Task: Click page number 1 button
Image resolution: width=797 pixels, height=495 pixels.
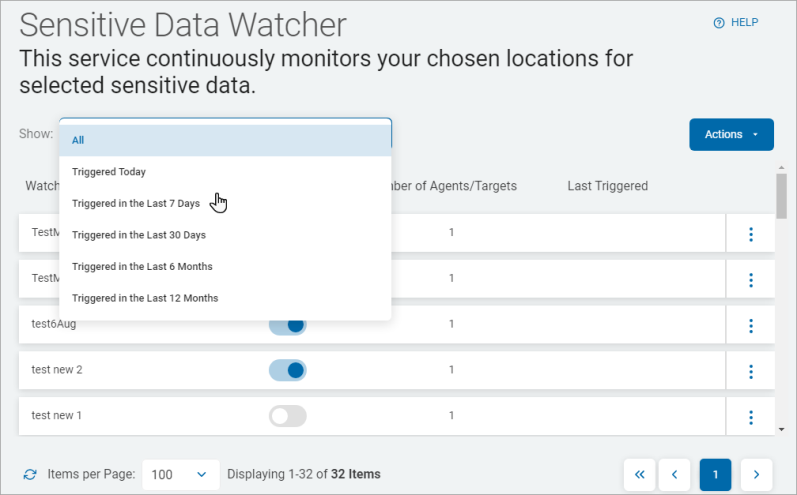Action: tap(715, 474)
